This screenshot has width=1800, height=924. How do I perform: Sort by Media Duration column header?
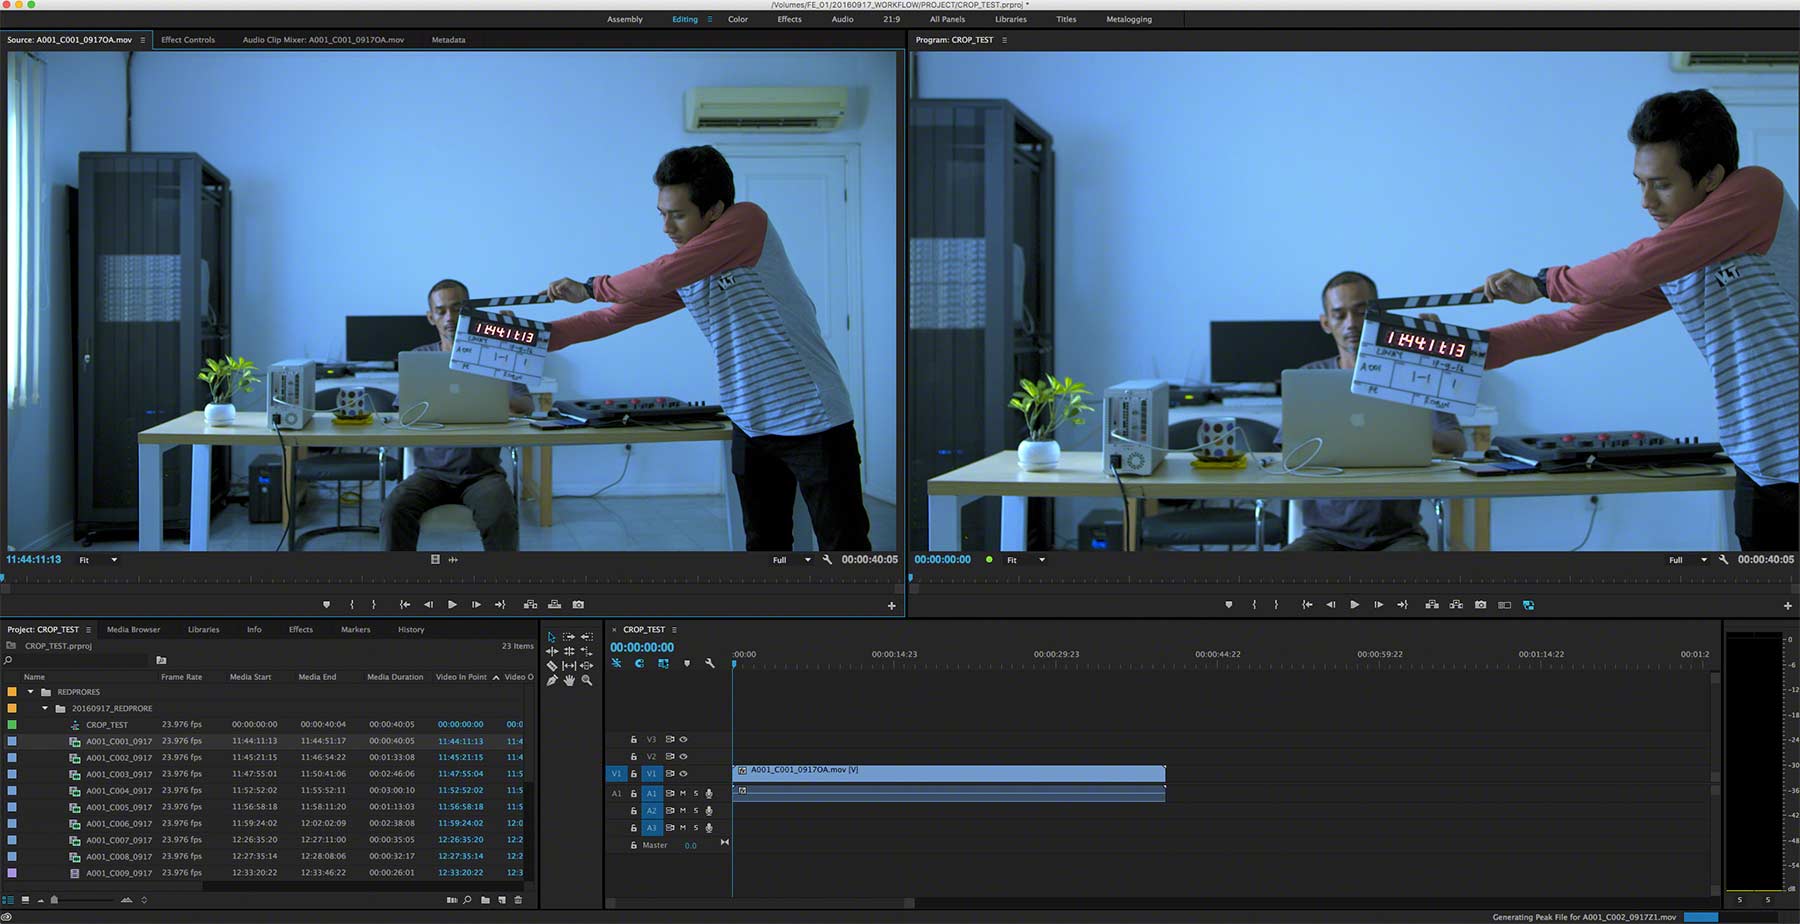pos(395,677)
